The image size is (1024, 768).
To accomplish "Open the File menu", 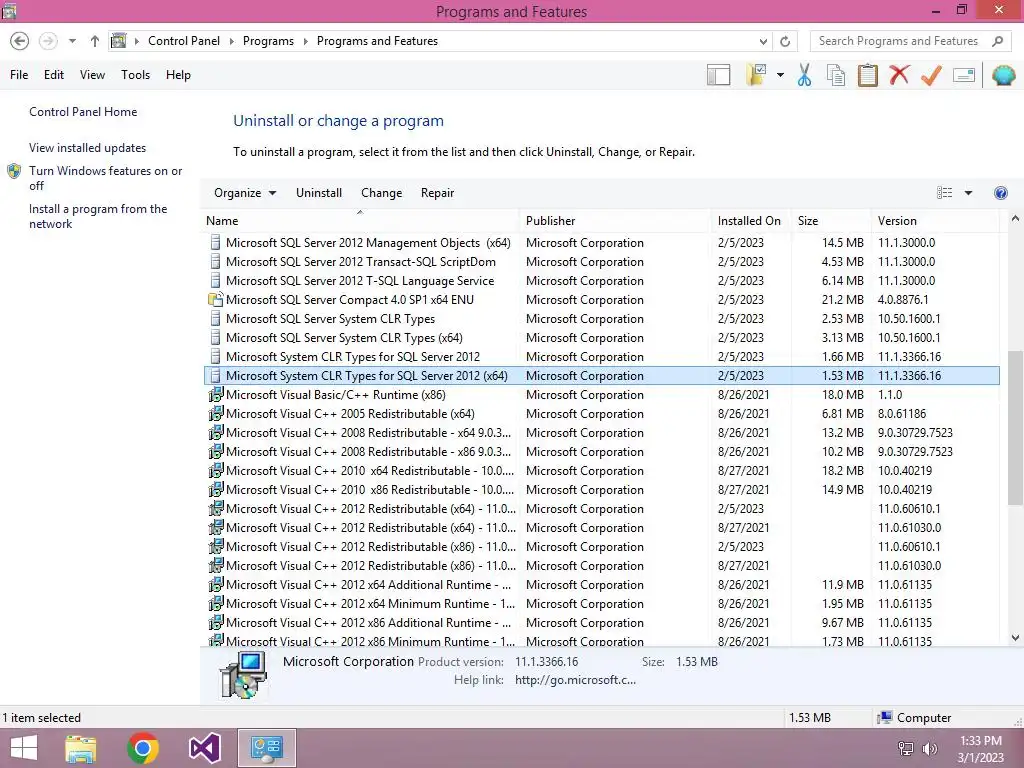I will coord(19,75).
